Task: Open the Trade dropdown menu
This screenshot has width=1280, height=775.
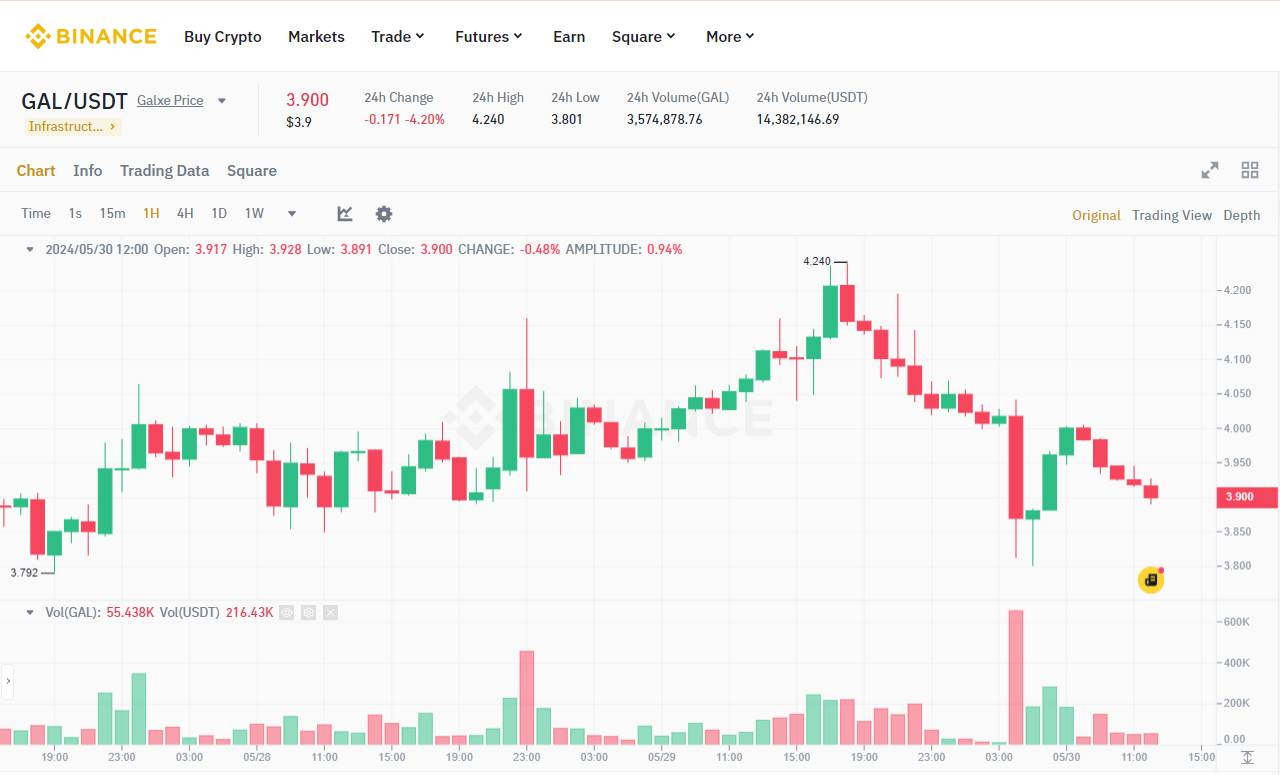Action: pos(398,36)
